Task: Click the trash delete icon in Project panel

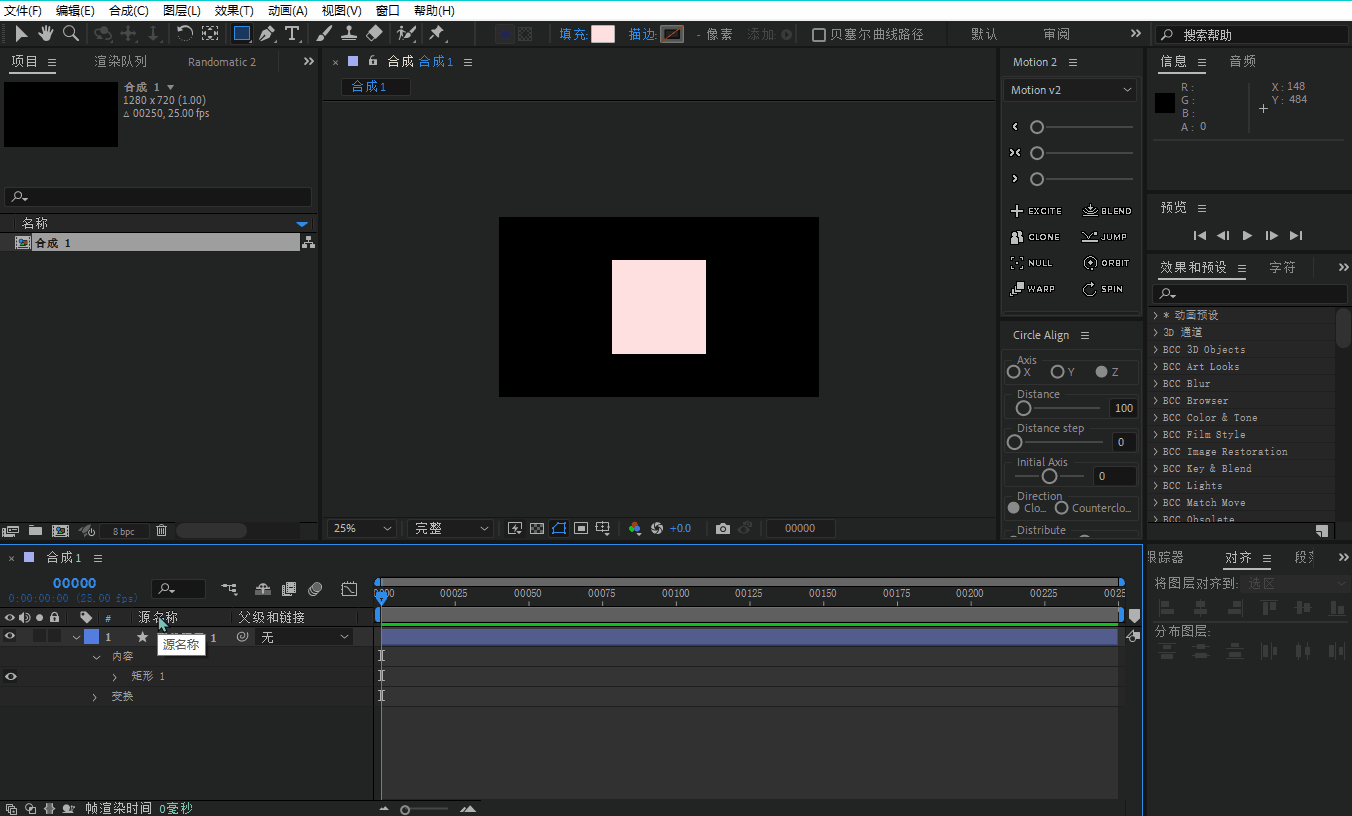Action: [x=161, y=530]
